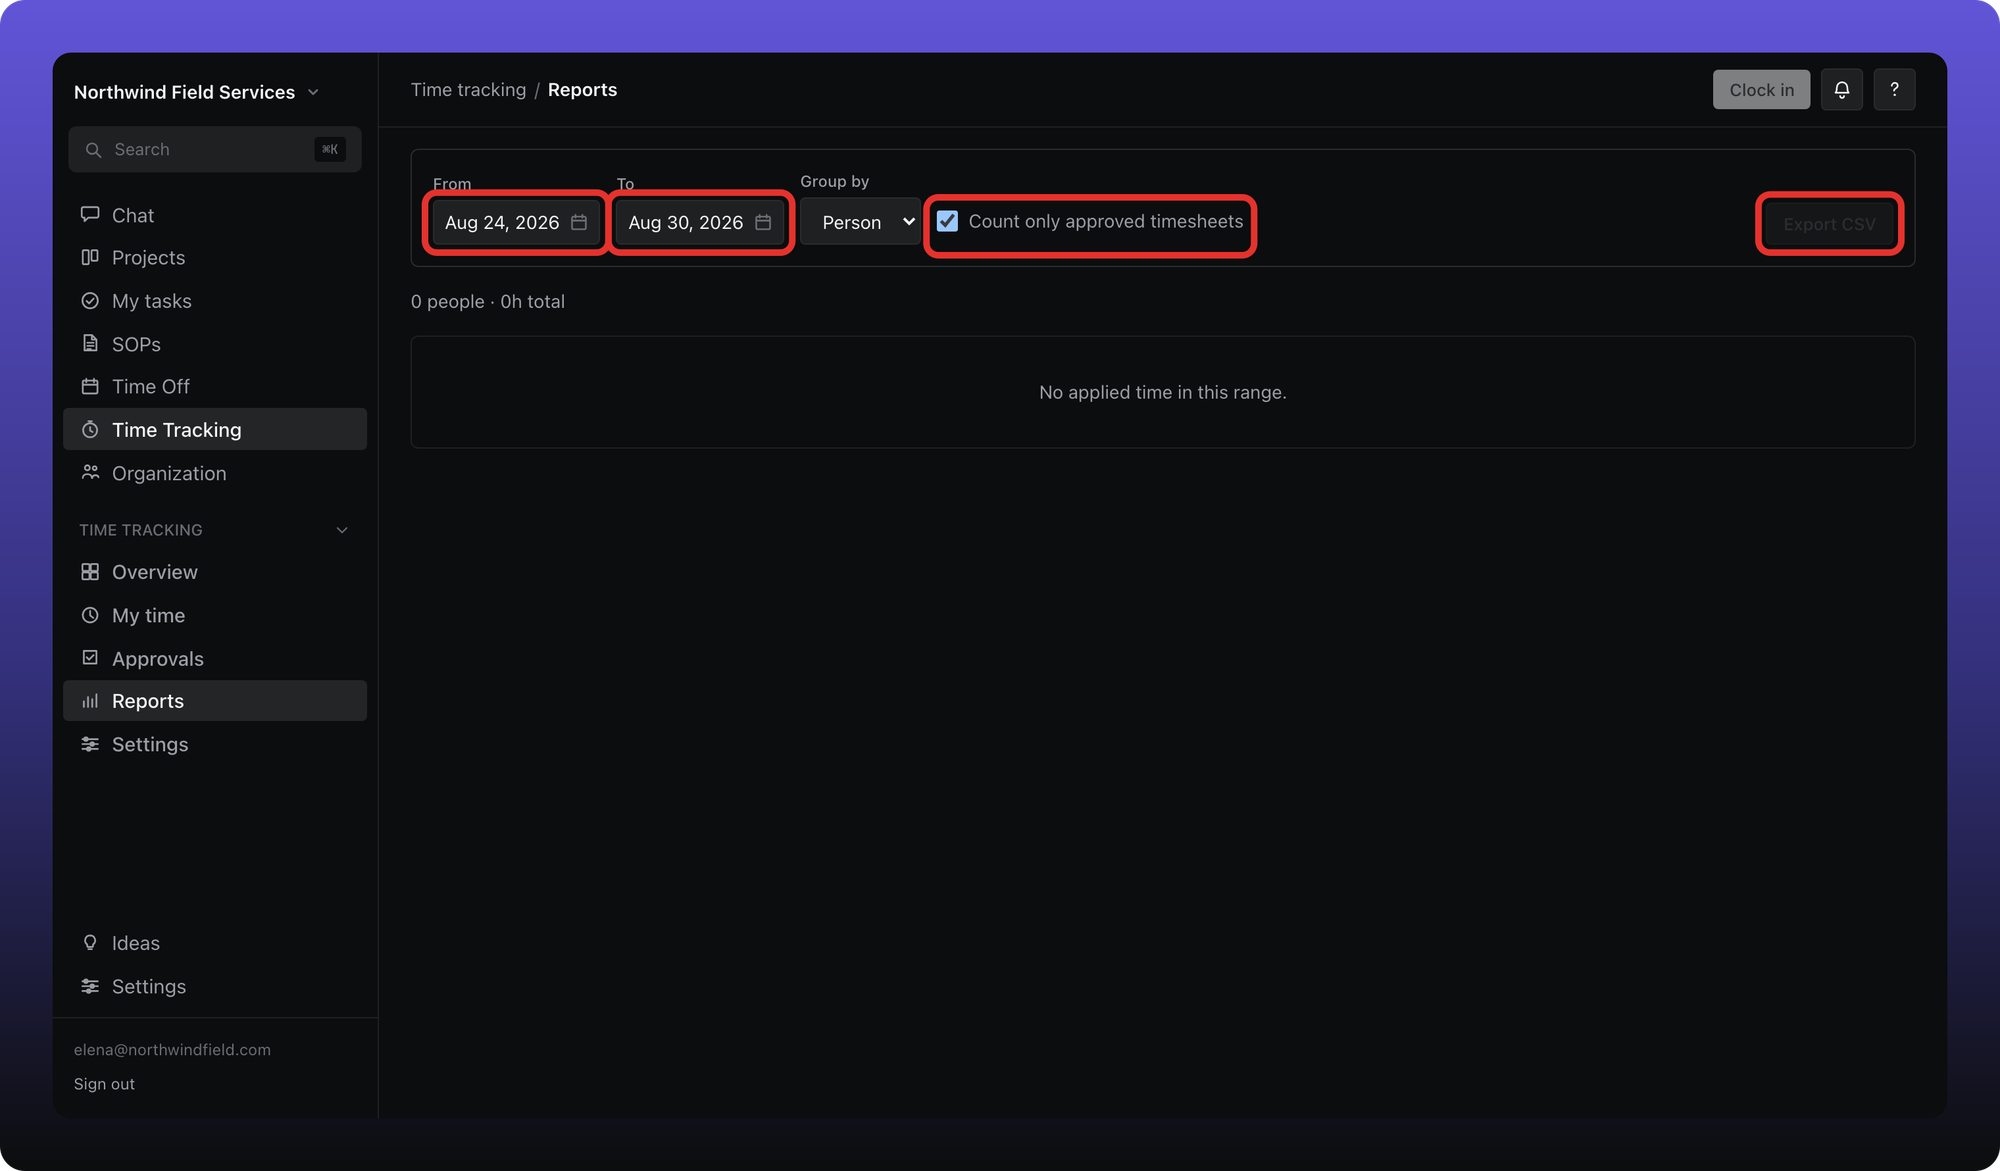2000x1171 pixels.
Task: Click the notifications bell icon
Action: tap(1841, 90)
